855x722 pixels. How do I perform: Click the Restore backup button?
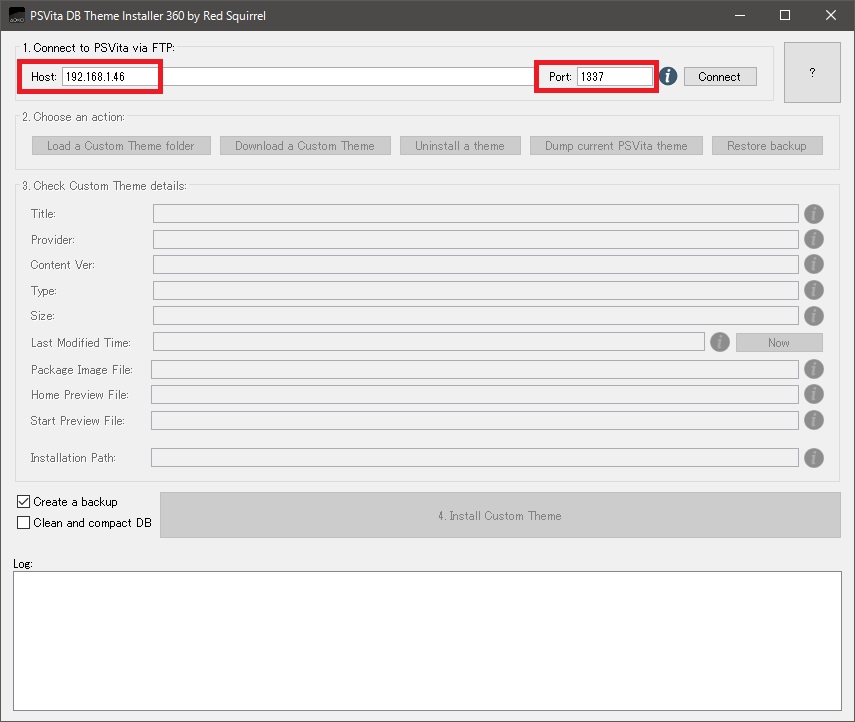[x=767, y=146]
